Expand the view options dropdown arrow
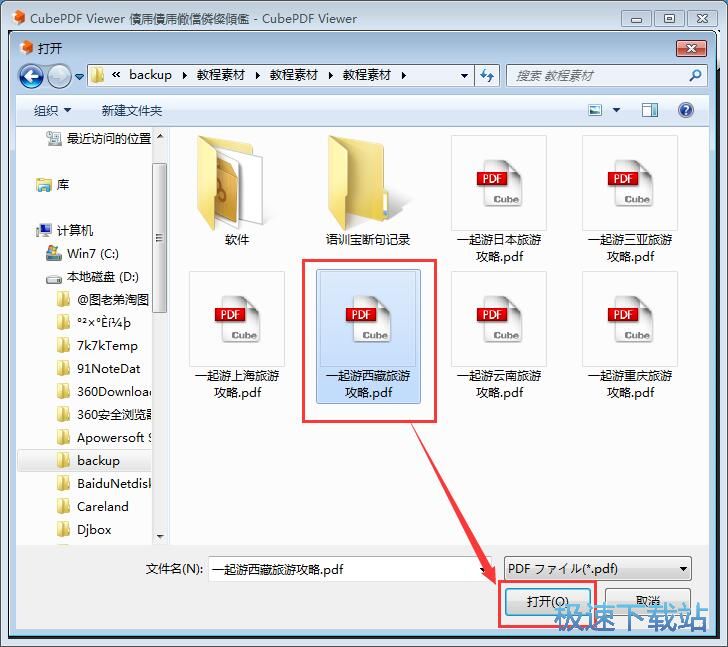The image size is (728, 647). coord(616,110)
